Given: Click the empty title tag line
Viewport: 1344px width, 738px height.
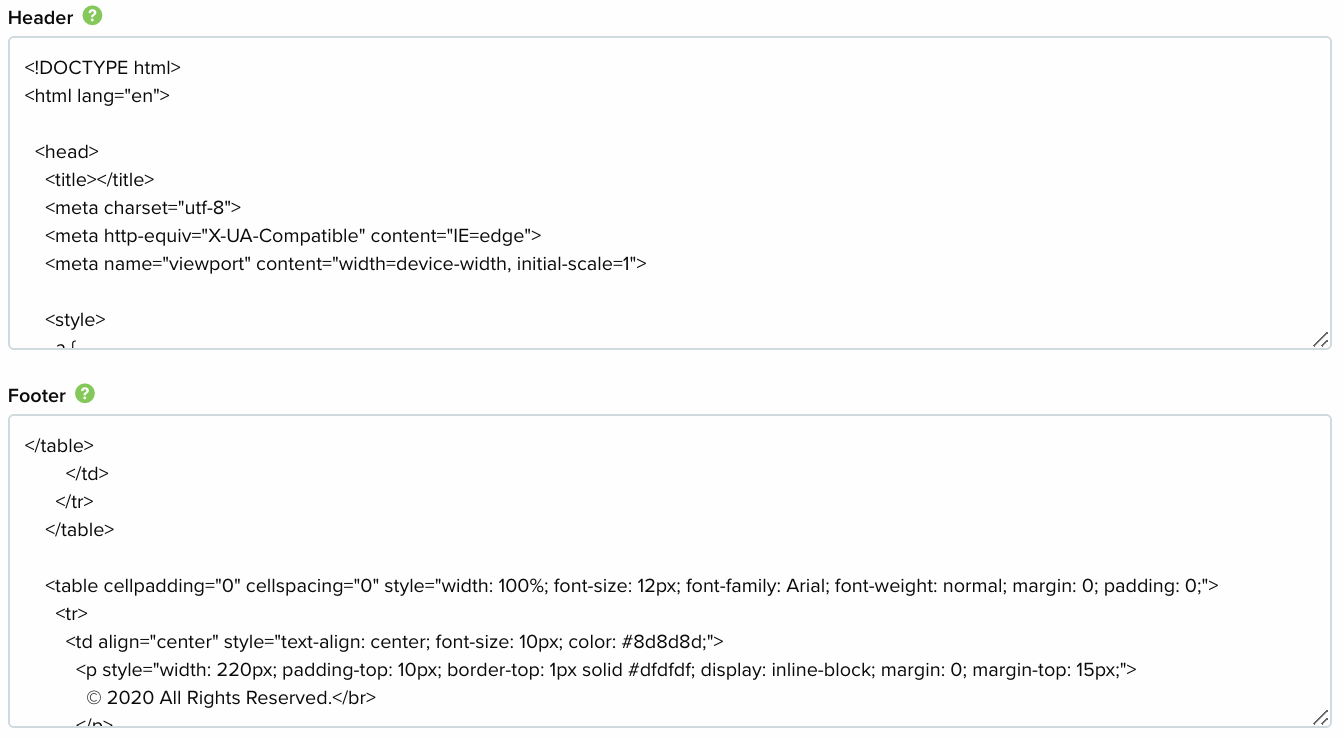Looking at the screenshot, I should 100,180.
